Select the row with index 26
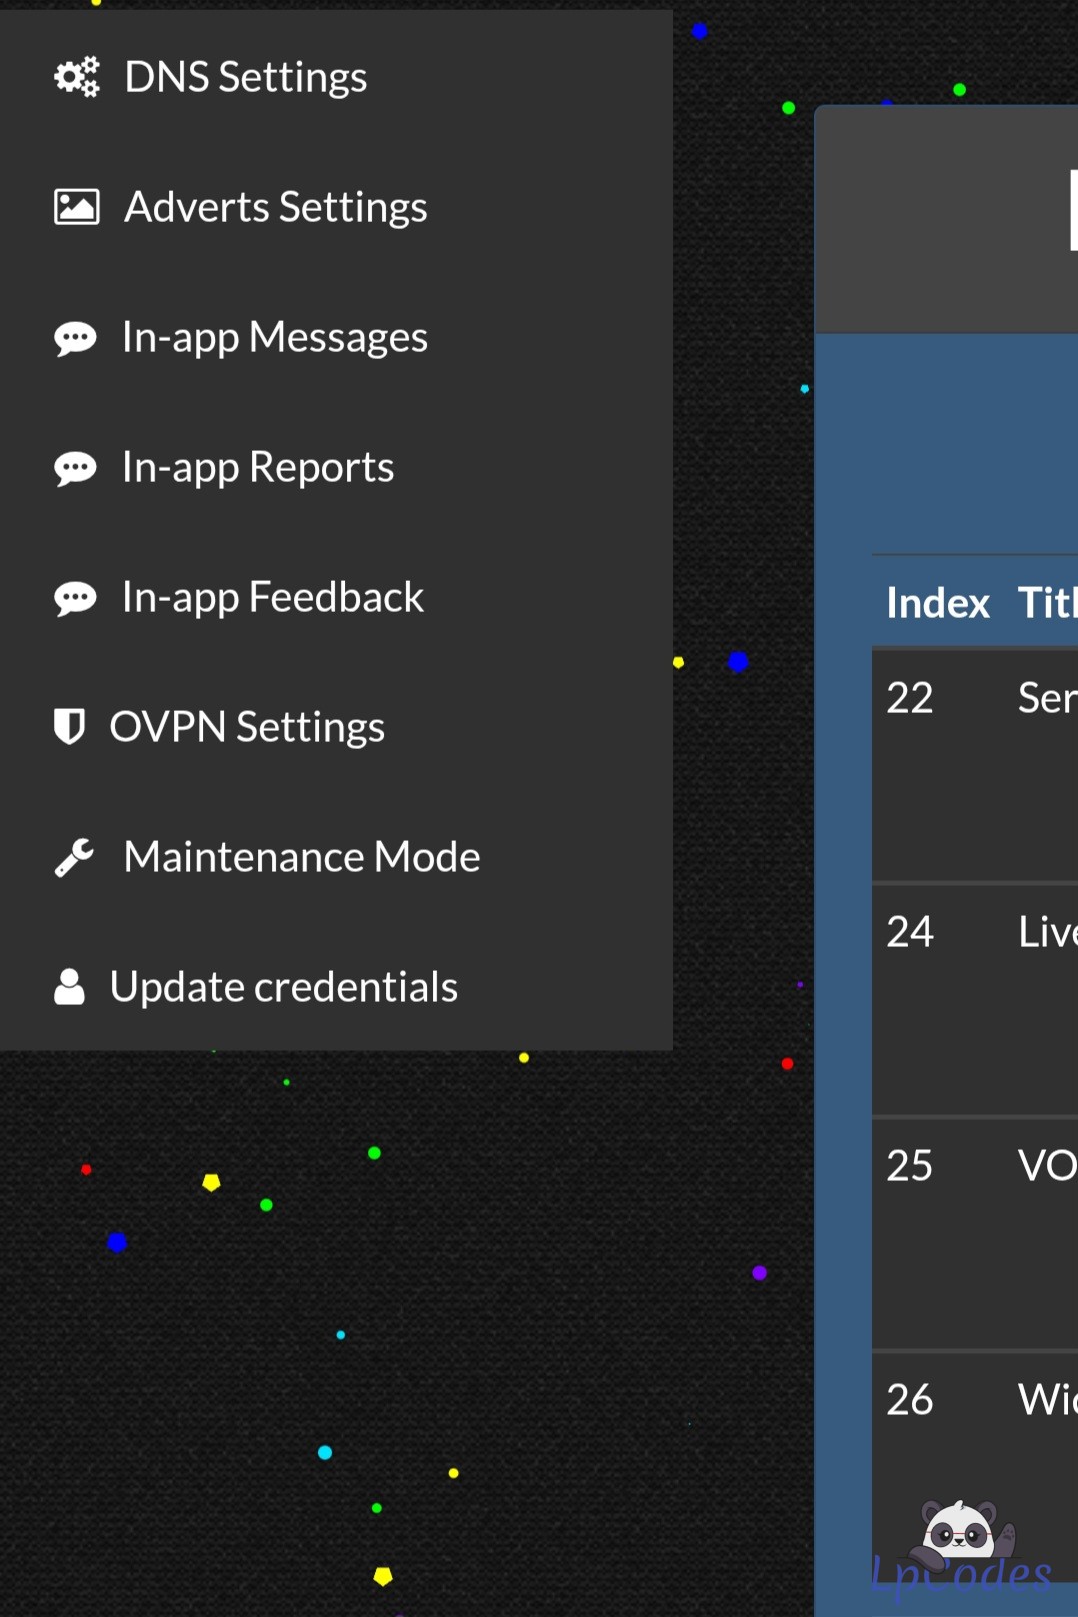The image size is (1078, 1617). tap(975, 1467)
